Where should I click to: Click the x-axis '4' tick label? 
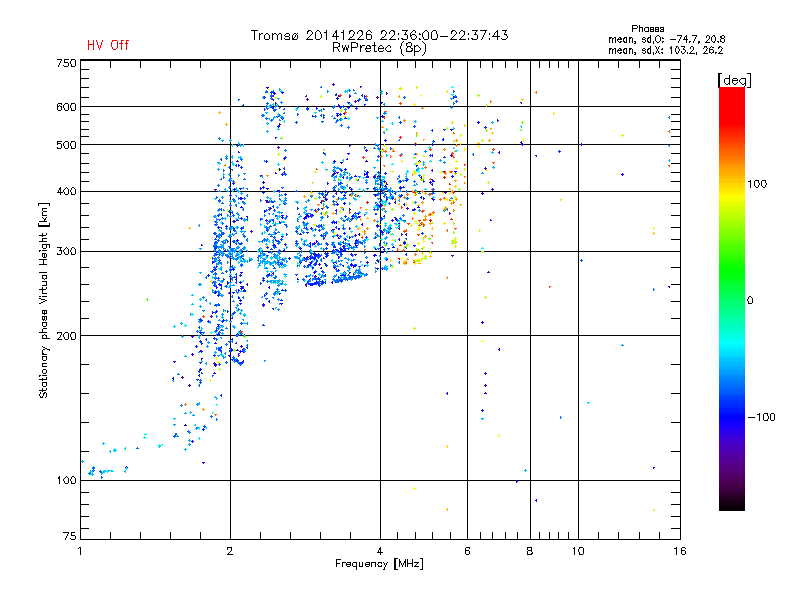[380, 551]
